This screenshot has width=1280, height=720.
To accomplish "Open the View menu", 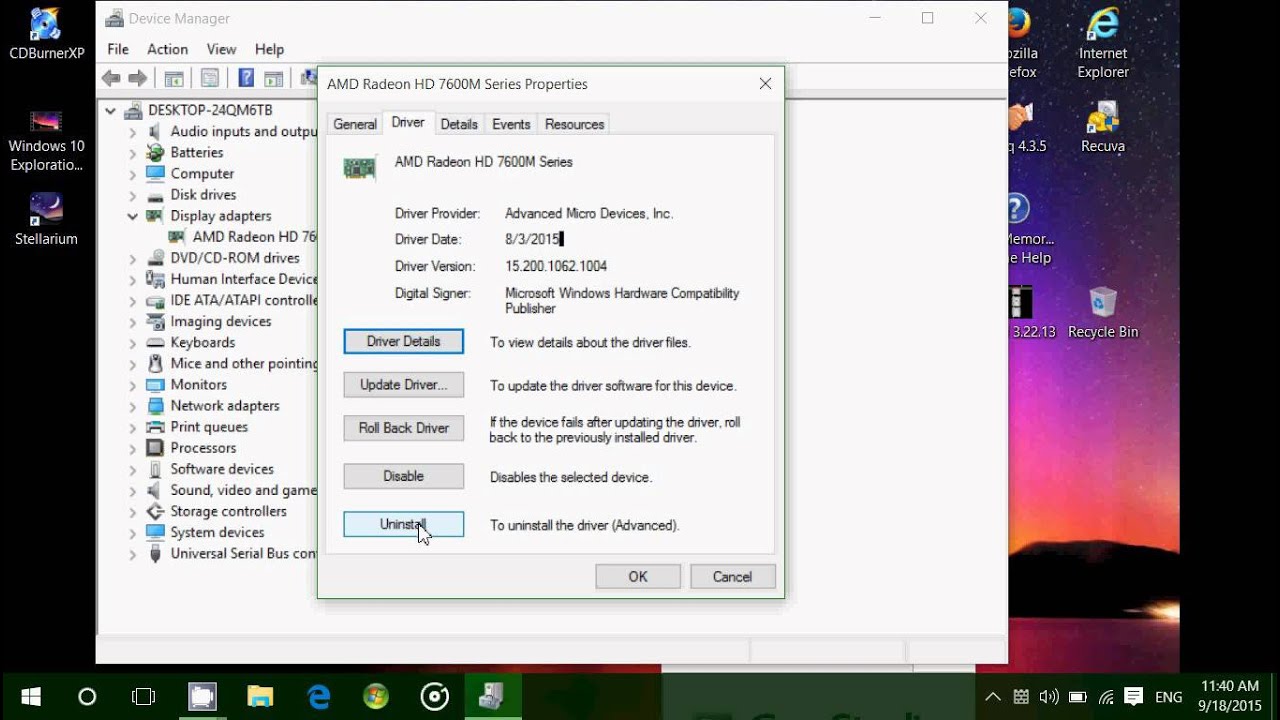I will (x=221, y=49).
